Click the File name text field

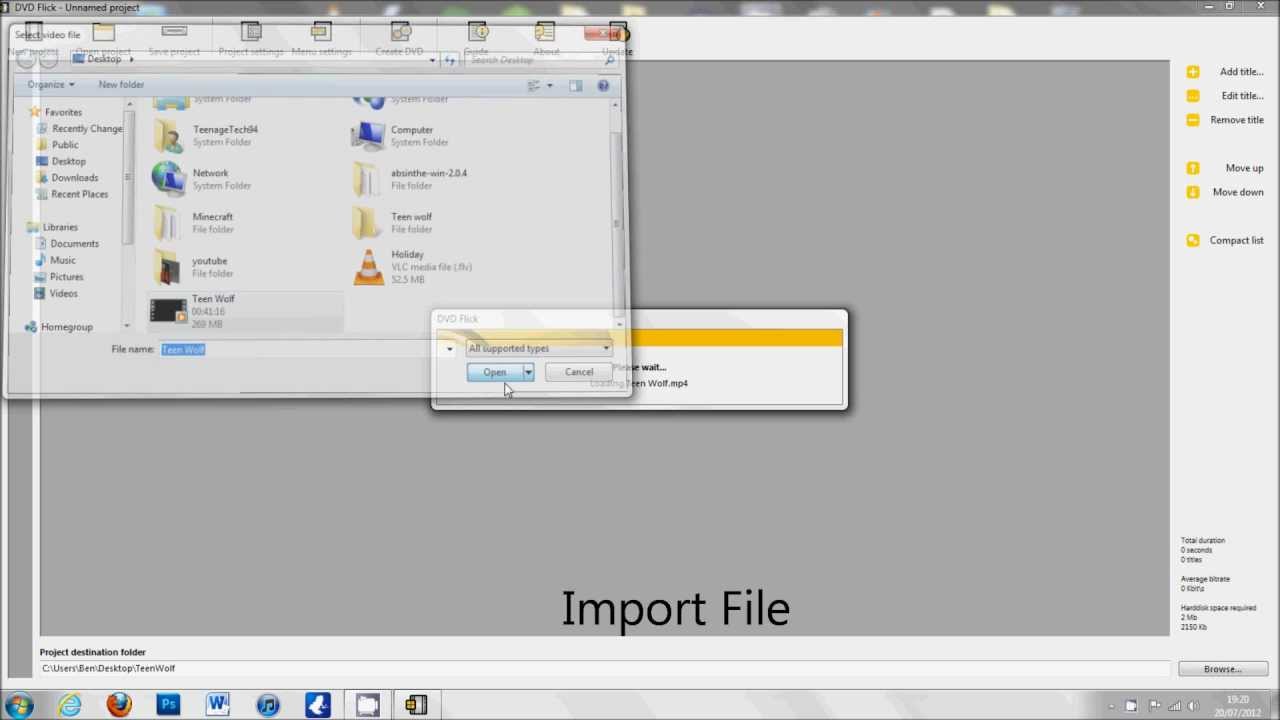300,349
